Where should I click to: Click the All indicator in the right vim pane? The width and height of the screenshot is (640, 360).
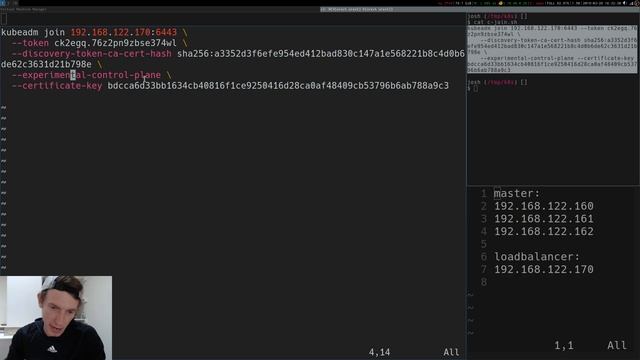617,345
